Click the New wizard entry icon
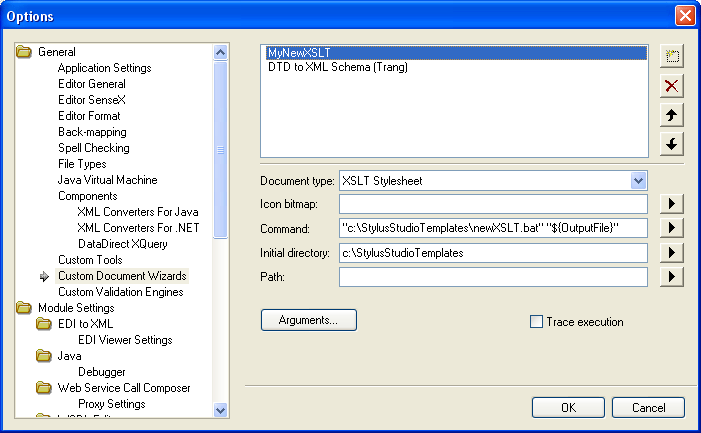Image resolution: width=701 pixels, height=433 pixels. pyautogui.click(x=672, y=56)
